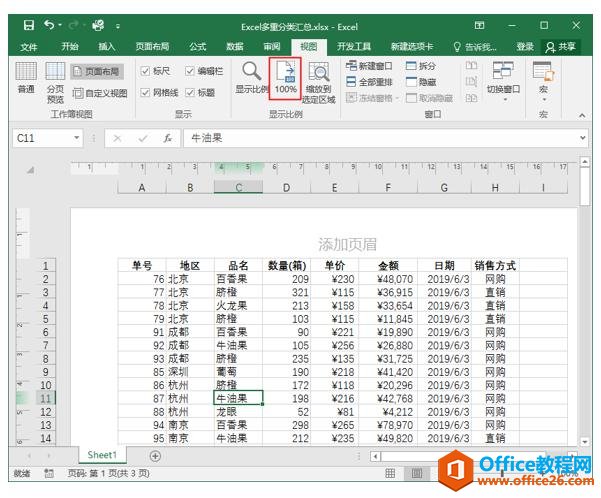Click the select all corner triangle
The image size is (601, 498).
point(30,169)
